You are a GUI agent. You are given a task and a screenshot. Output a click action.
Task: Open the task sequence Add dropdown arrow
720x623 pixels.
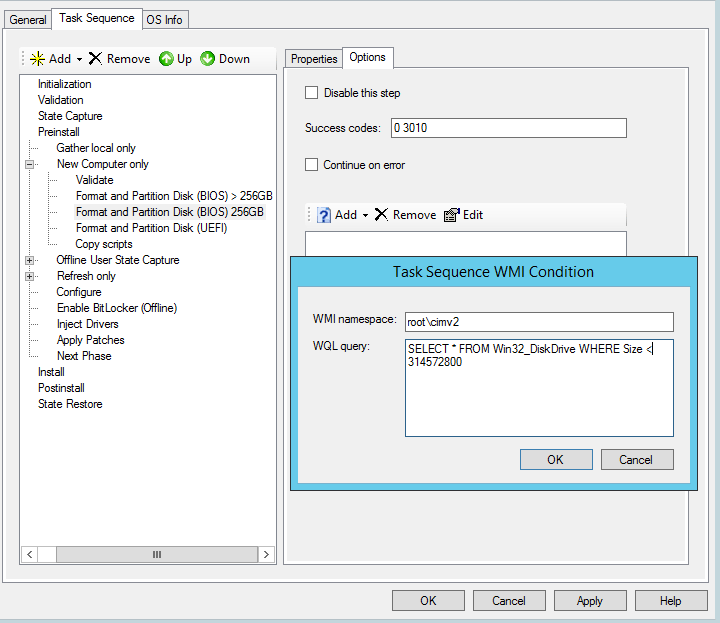pyautogui.click(x=79, y=60)
